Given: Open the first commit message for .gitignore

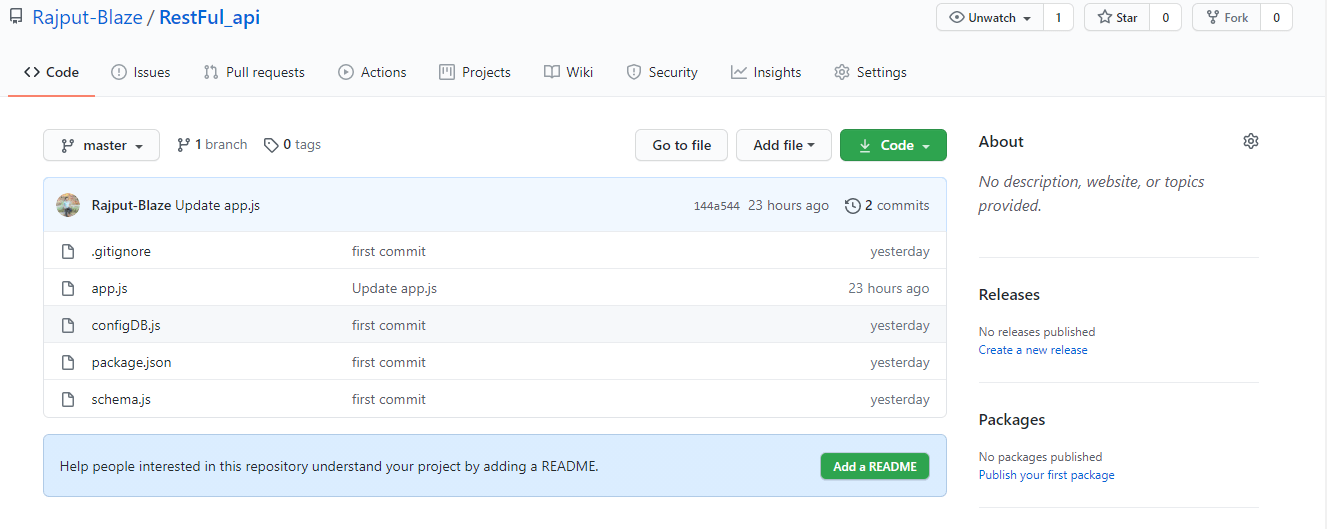Looking at the screenshot, I should [x=389, y=251].
